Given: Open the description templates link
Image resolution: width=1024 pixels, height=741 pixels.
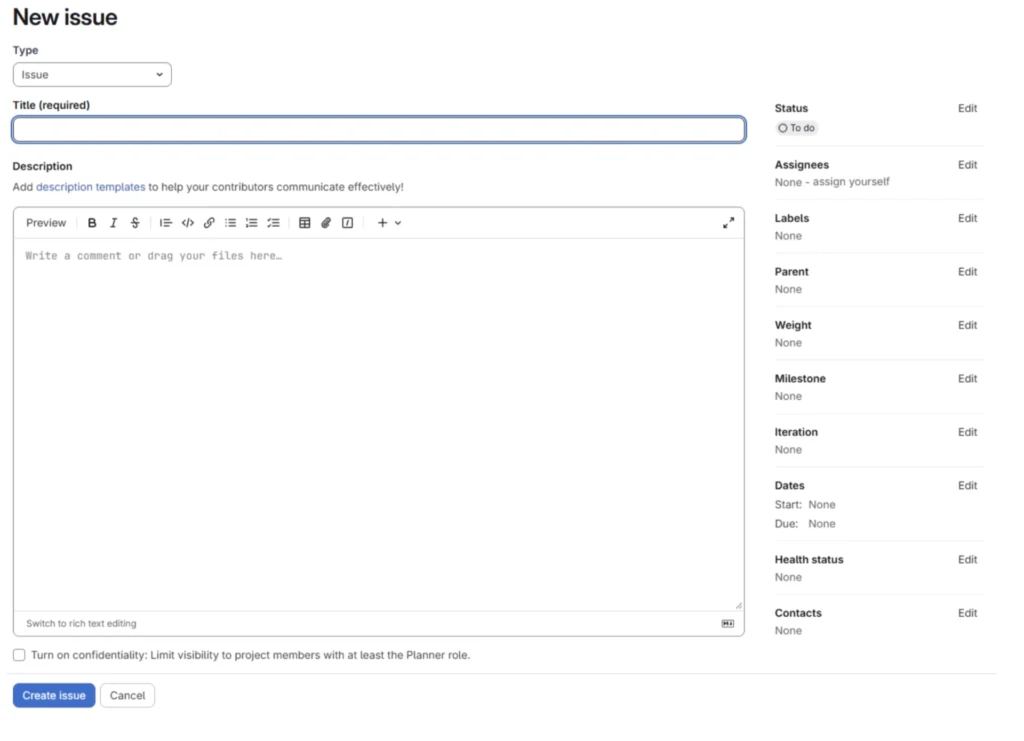Looking at the screenshot, I should [91, 187].
